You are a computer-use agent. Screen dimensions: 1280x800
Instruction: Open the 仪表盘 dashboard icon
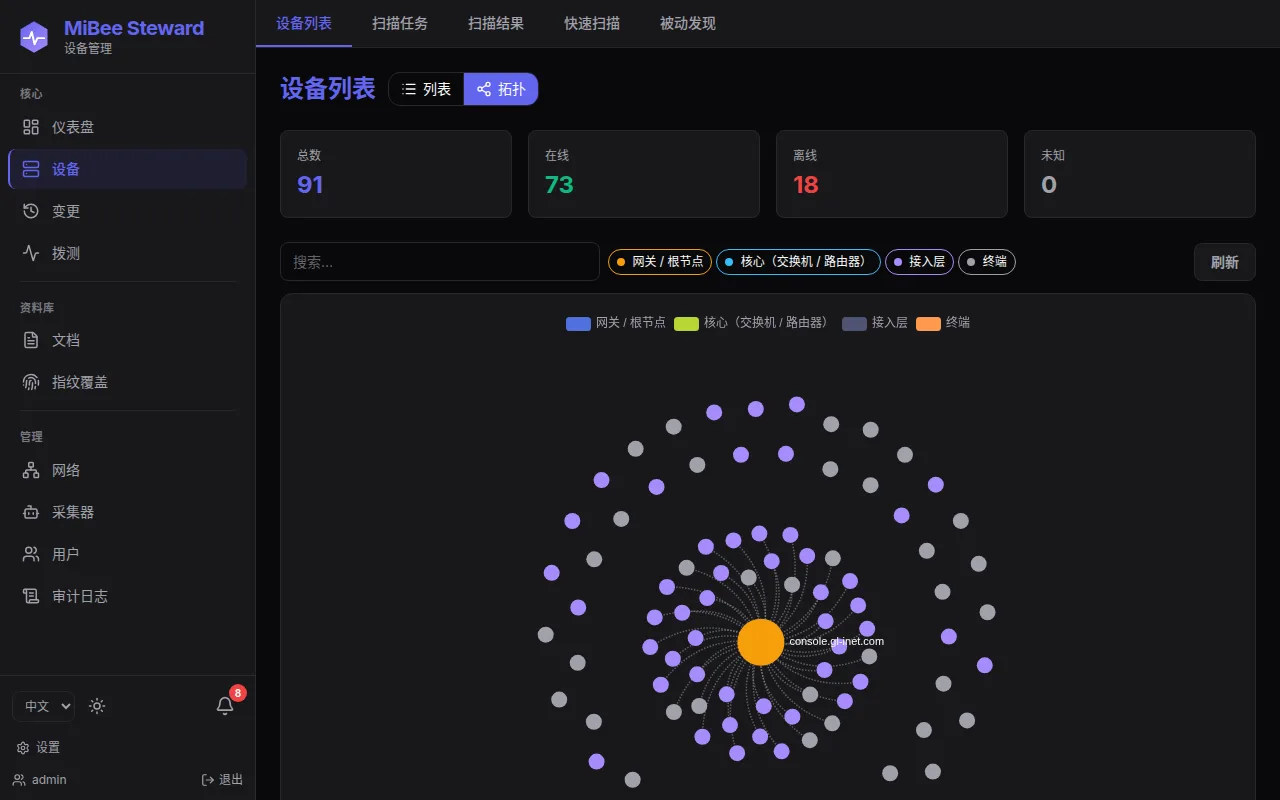click(x=31, y=127)
